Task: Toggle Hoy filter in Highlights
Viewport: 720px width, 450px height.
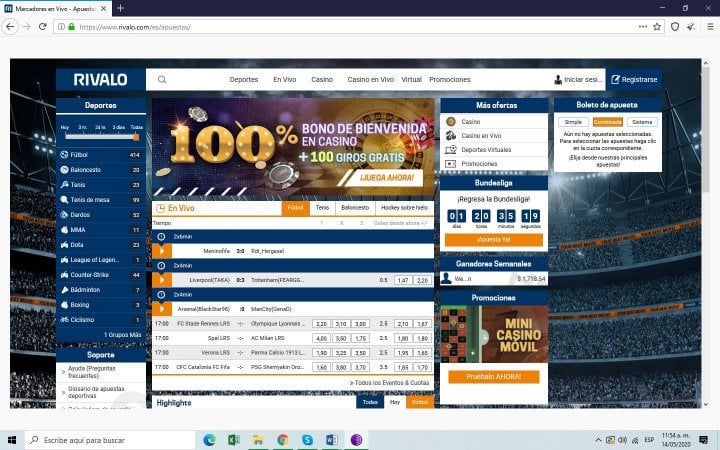Action: (395, 402)
